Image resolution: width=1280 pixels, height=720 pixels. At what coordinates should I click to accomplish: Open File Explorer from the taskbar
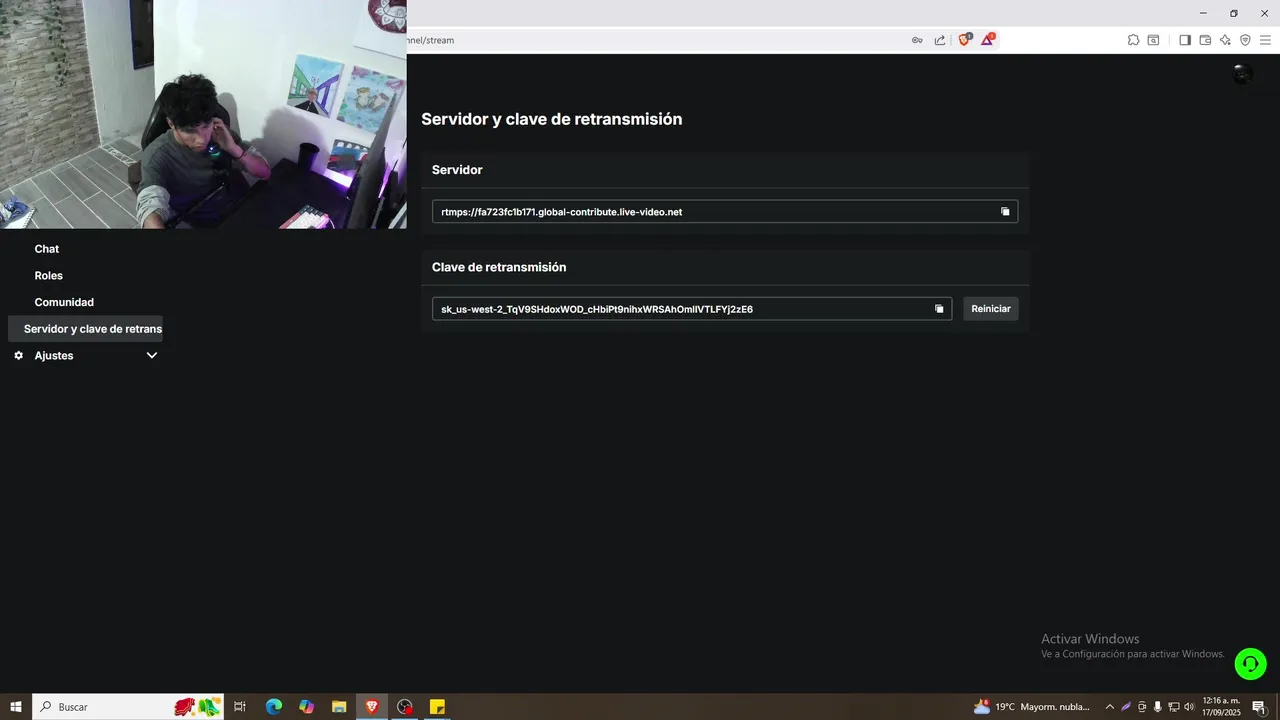339,707
